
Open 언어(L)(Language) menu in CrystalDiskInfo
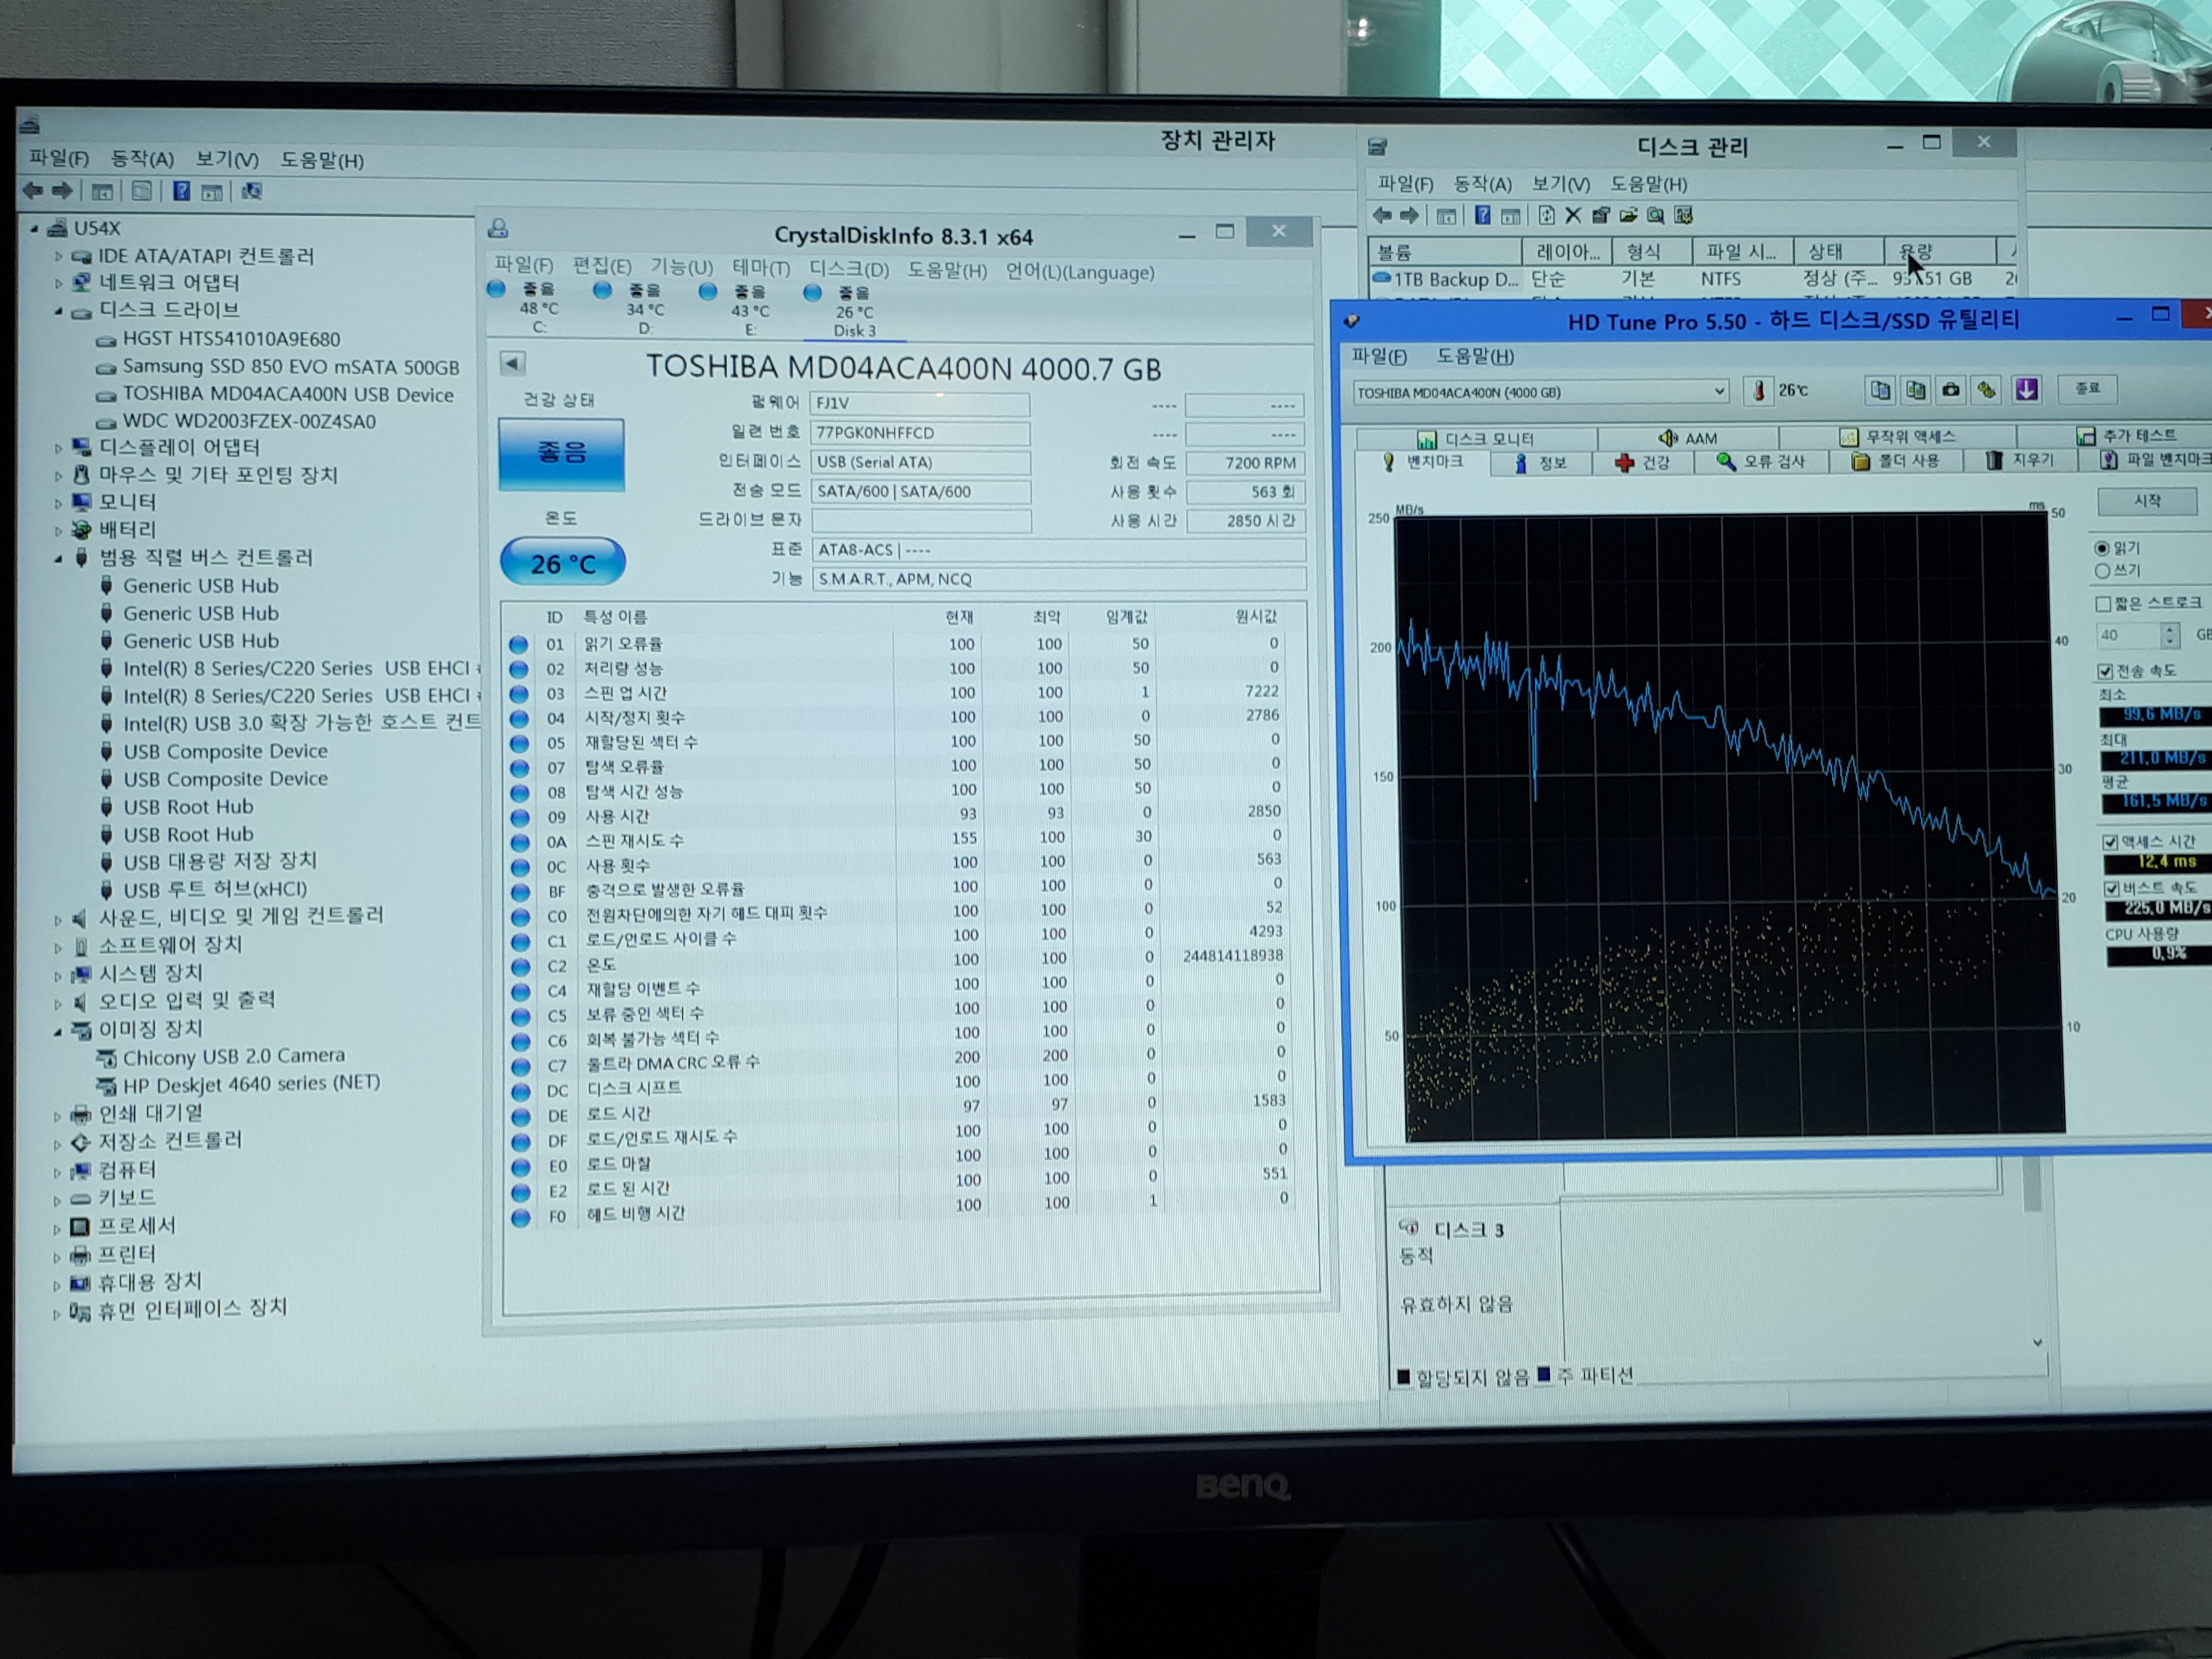point(1080,272)
